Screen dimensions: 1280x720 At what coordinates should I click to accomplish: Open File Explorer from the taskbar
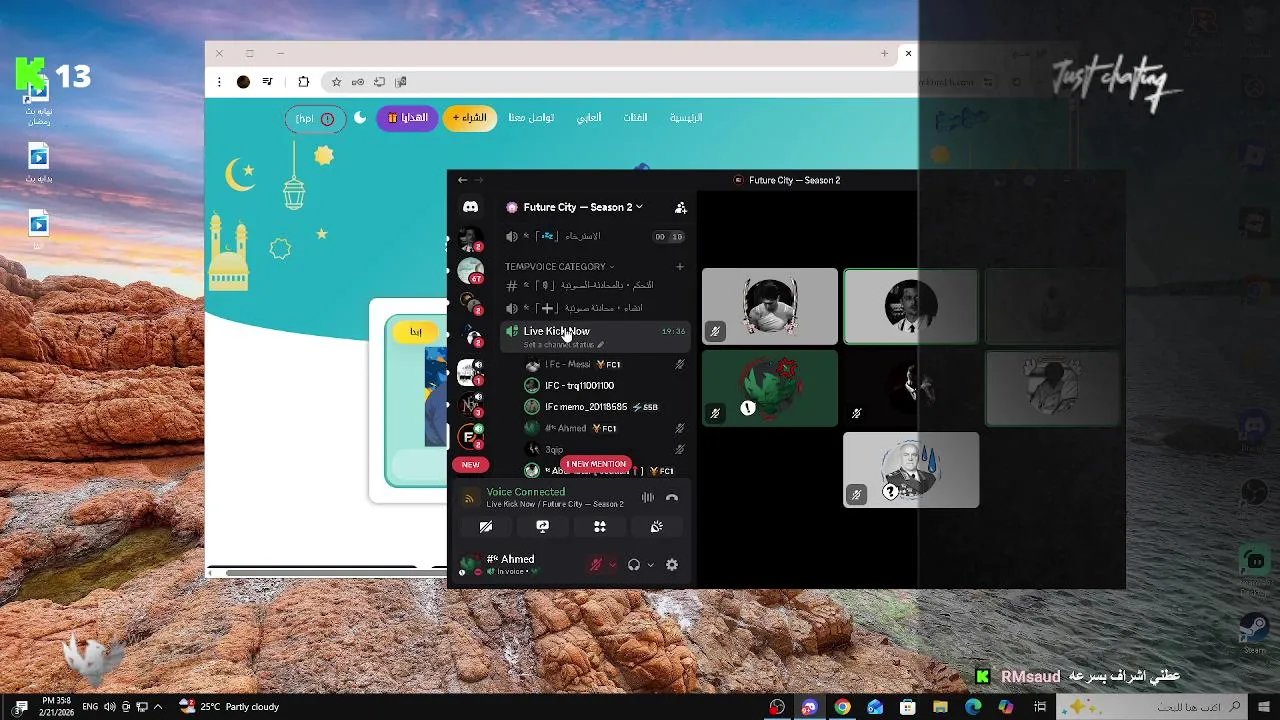(940, 707)
